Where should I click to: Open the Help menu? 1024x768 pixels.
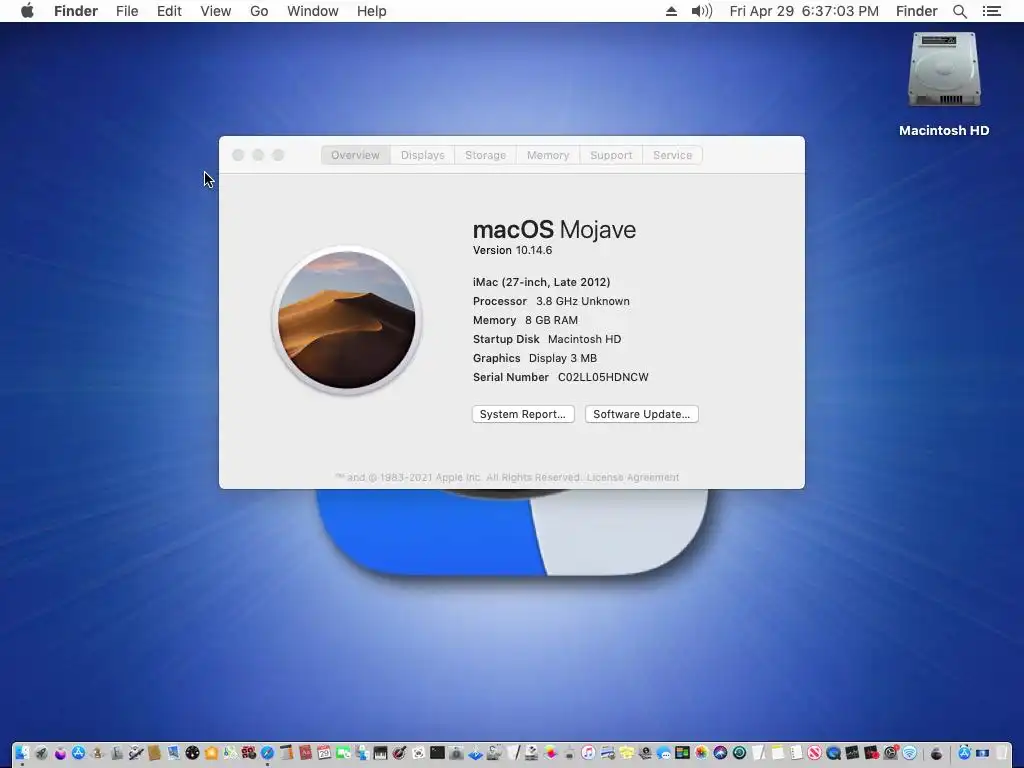(372, 11)
